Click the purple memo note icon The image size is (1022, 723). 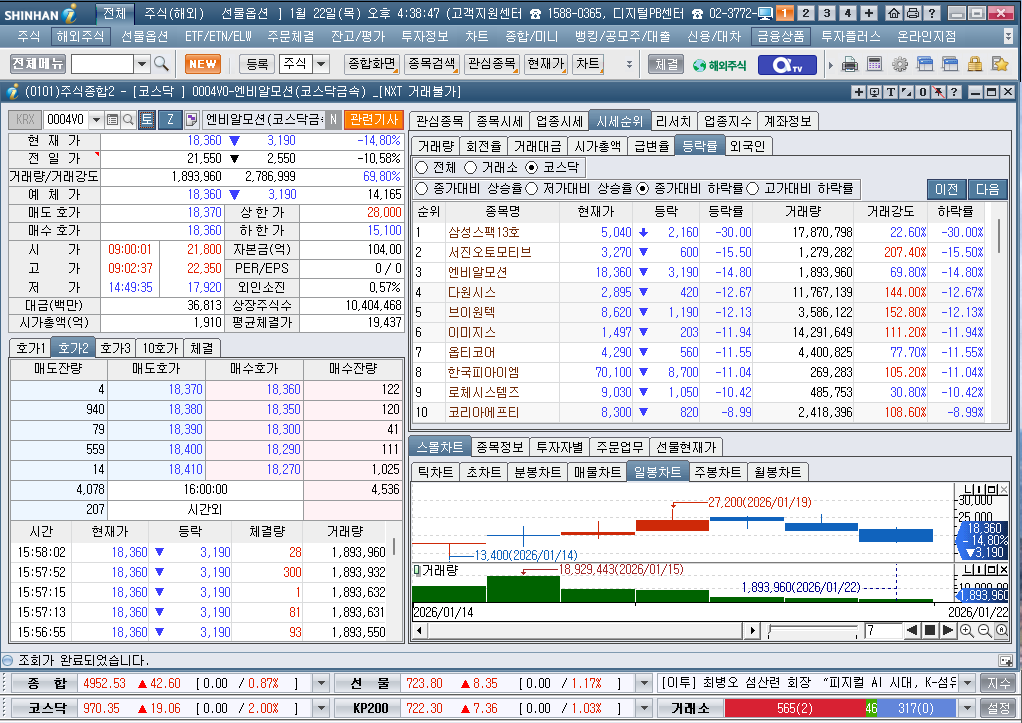pos(191,119)
